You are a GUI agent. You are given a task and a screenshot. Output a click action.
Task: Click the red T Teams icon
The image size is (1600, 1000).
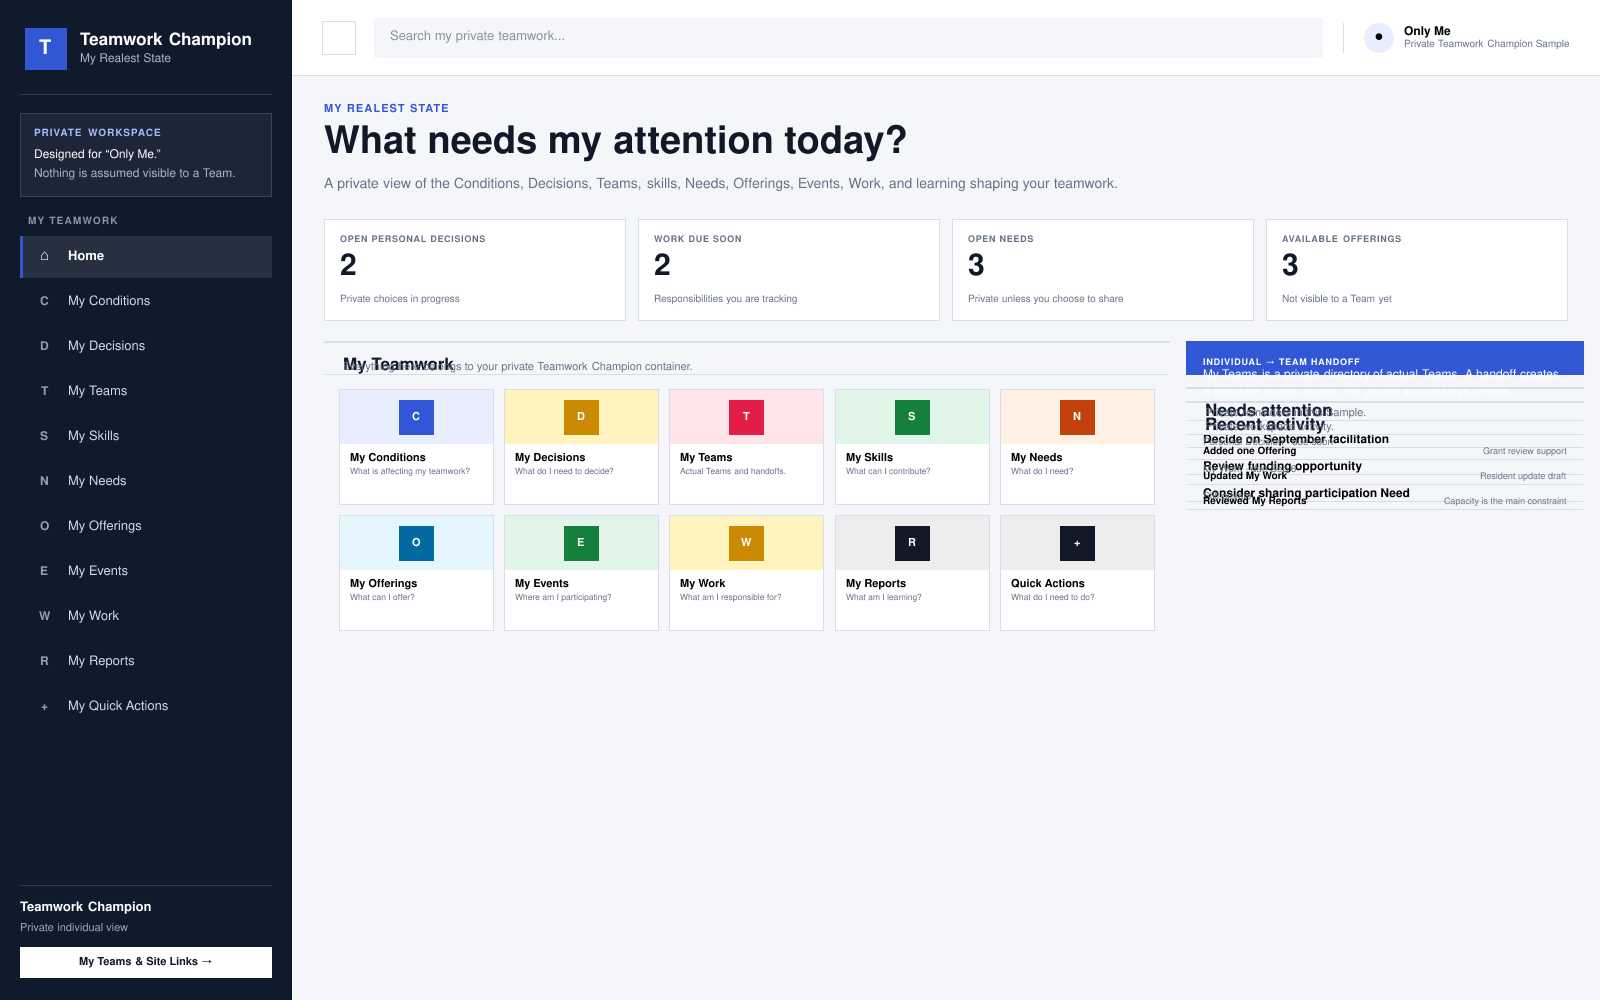[x=746, y=417]
